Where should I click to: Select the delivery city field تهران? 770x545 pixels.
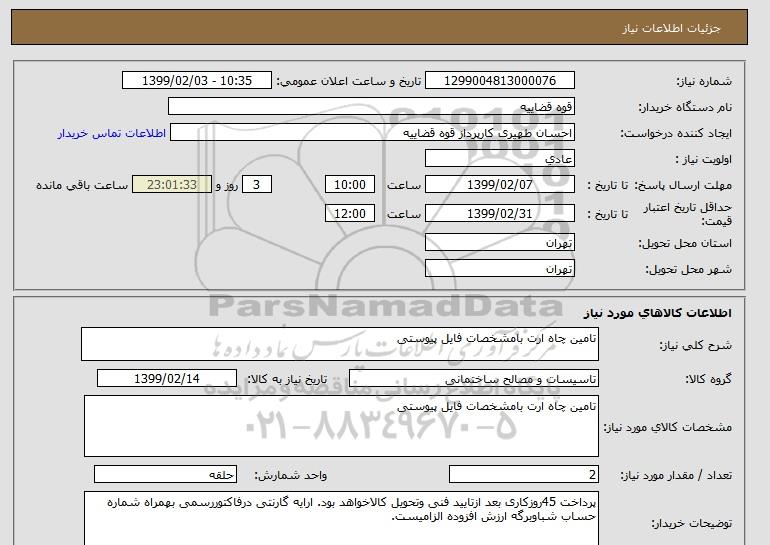[499, 269]
